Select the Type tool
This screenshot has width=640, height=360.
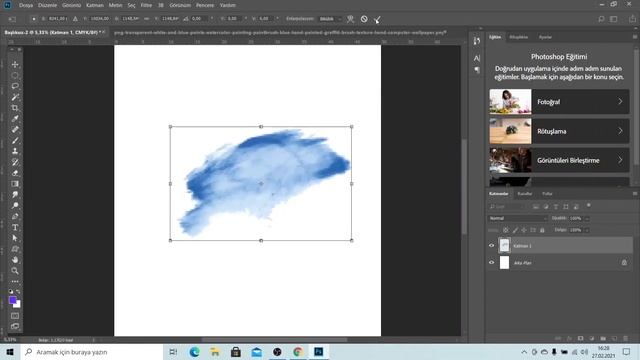(x=15, y=227)
